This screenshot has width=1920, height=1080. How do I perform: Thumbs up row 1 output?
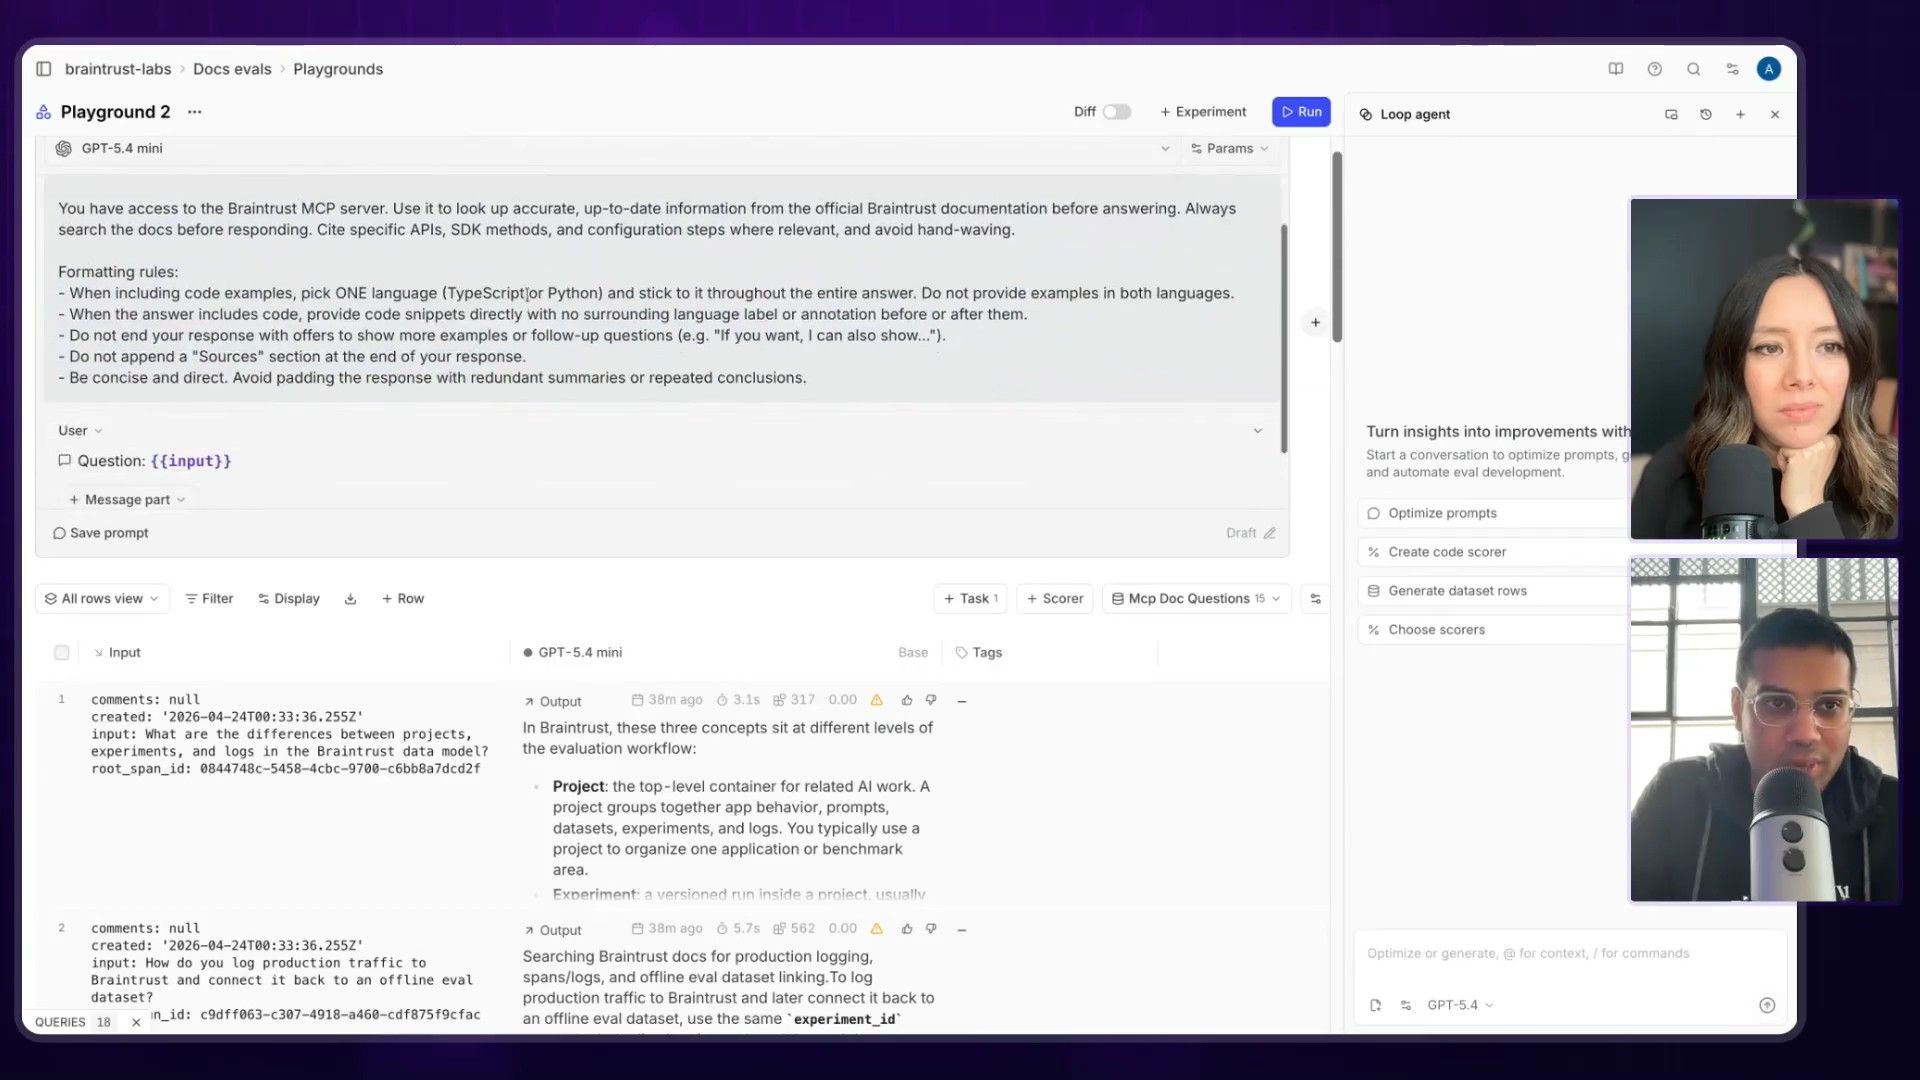(x=906, y=700)
